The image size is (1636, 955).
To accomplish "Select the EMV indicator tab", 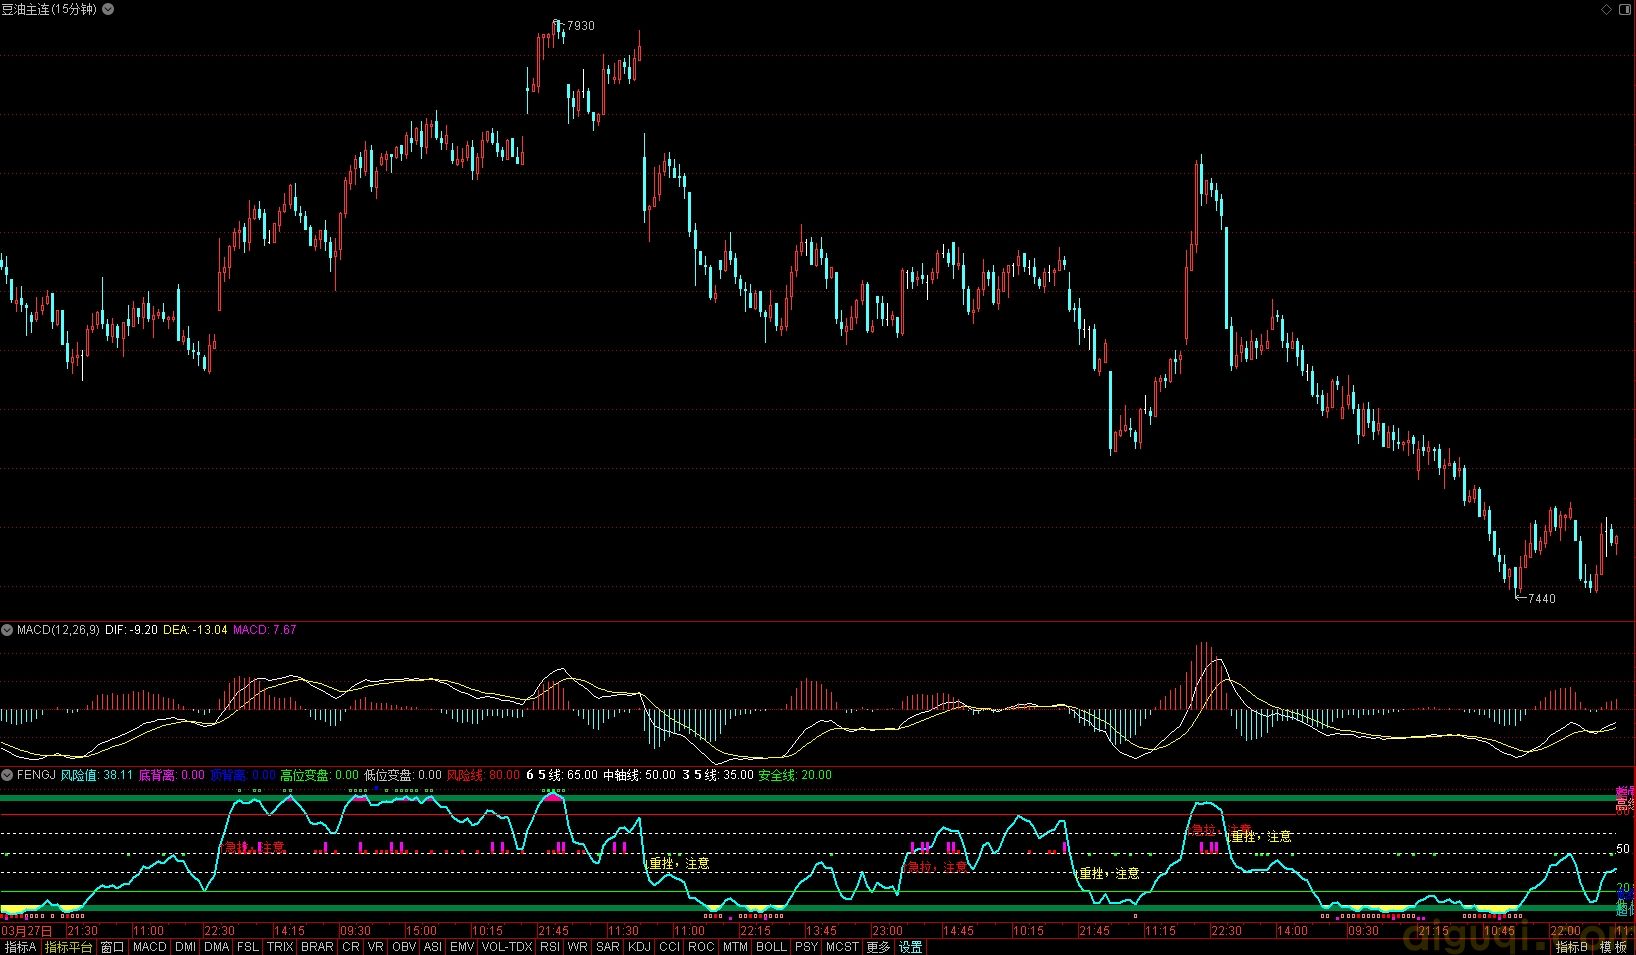I will (x=463, y=947).
